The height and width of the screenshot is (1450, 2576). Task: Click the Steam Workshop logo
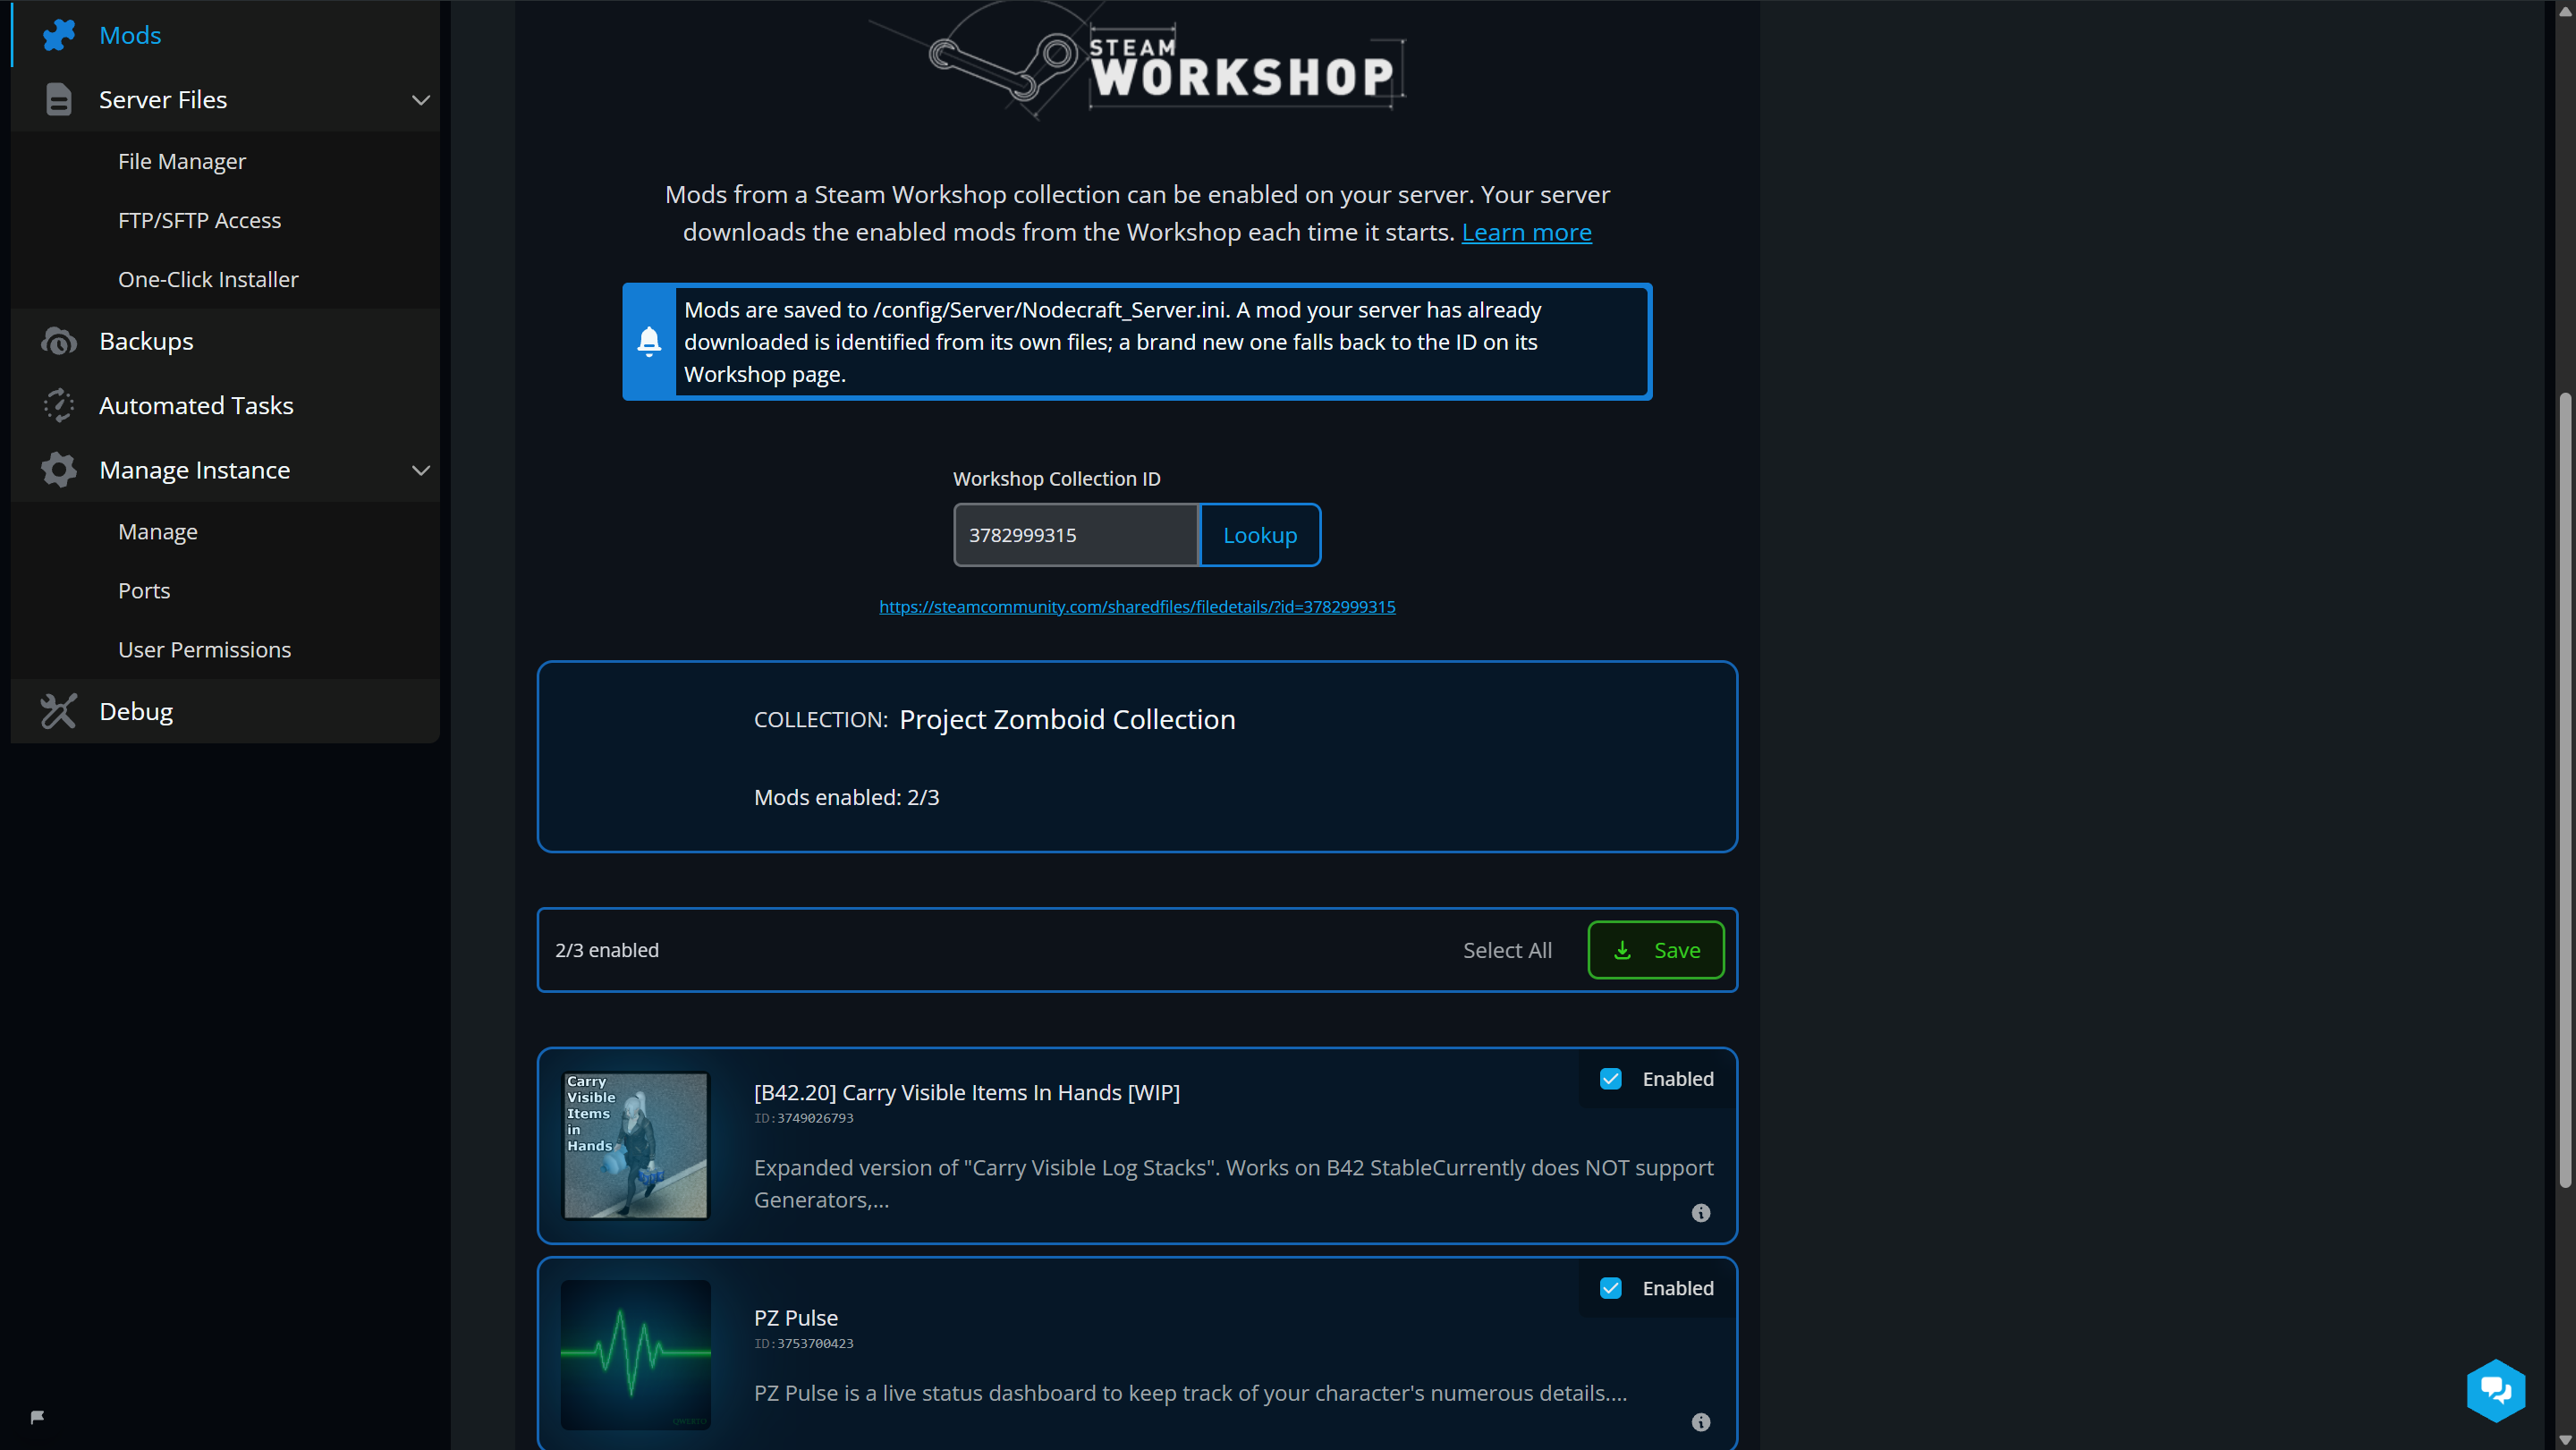pos(1137,62)
